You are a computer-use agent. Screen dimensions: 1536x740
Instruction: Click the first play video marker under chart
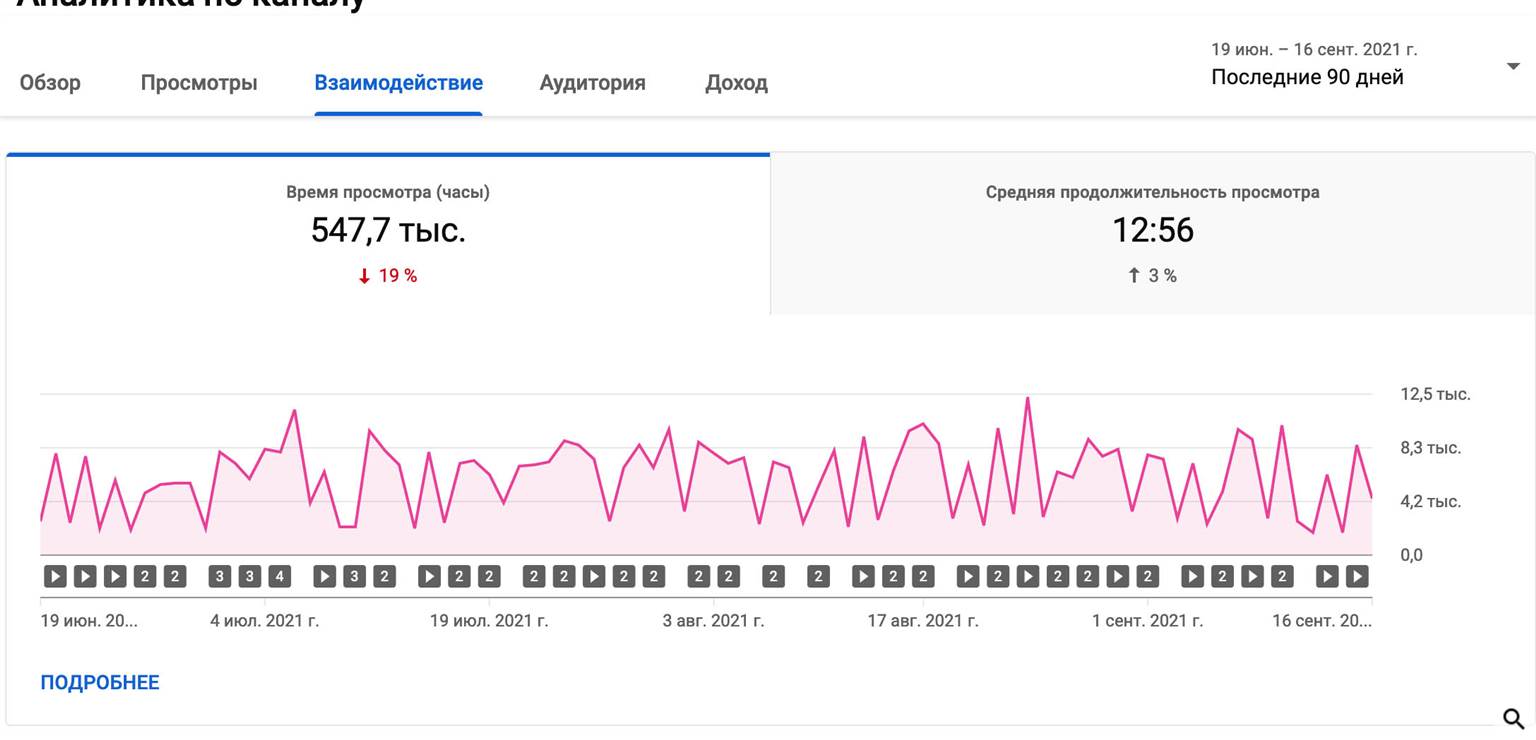55,576
